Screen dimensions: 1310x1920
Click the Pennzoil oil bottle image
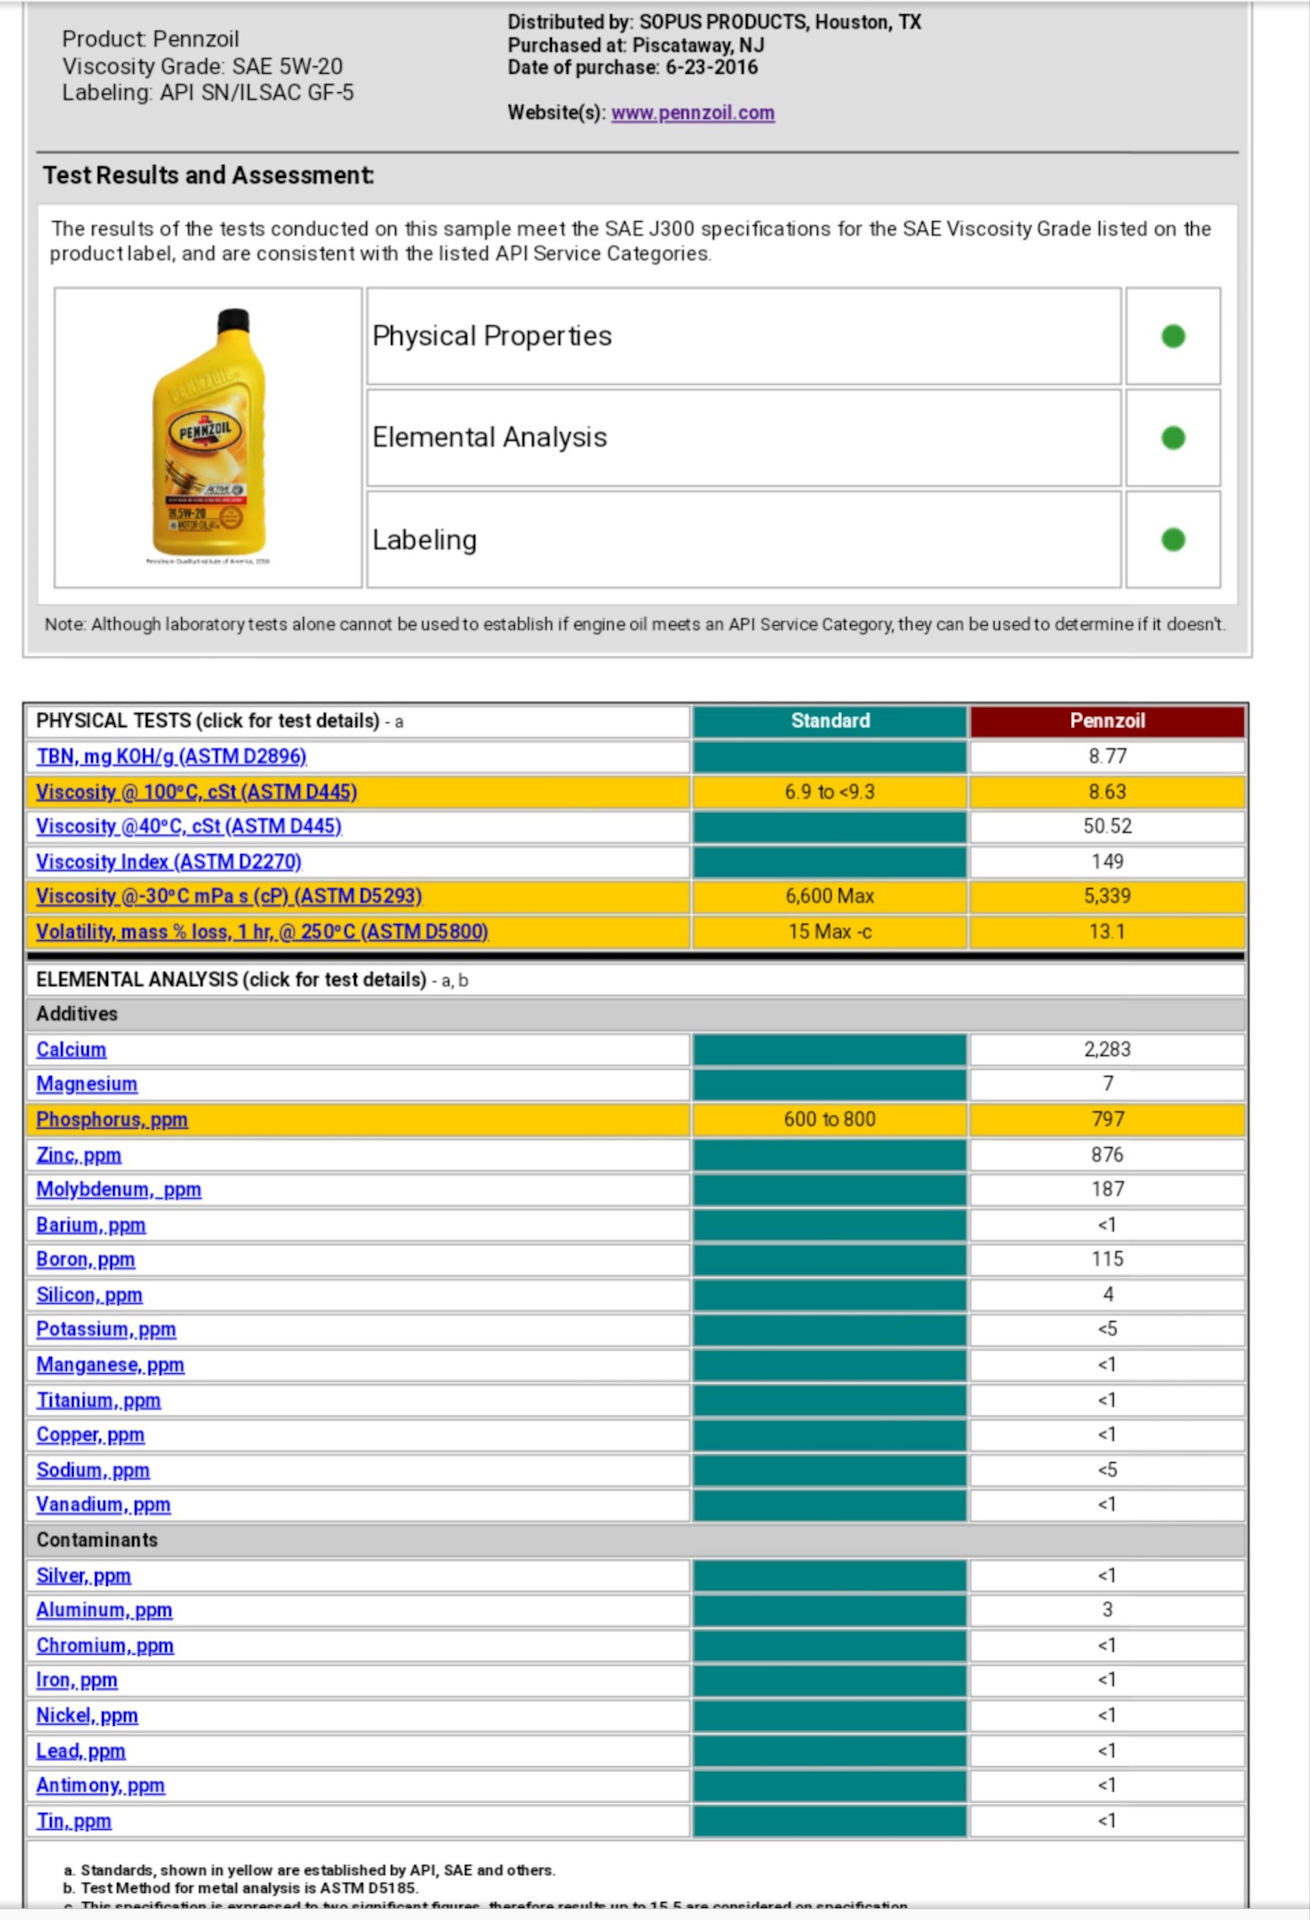(x=209, y=432)
